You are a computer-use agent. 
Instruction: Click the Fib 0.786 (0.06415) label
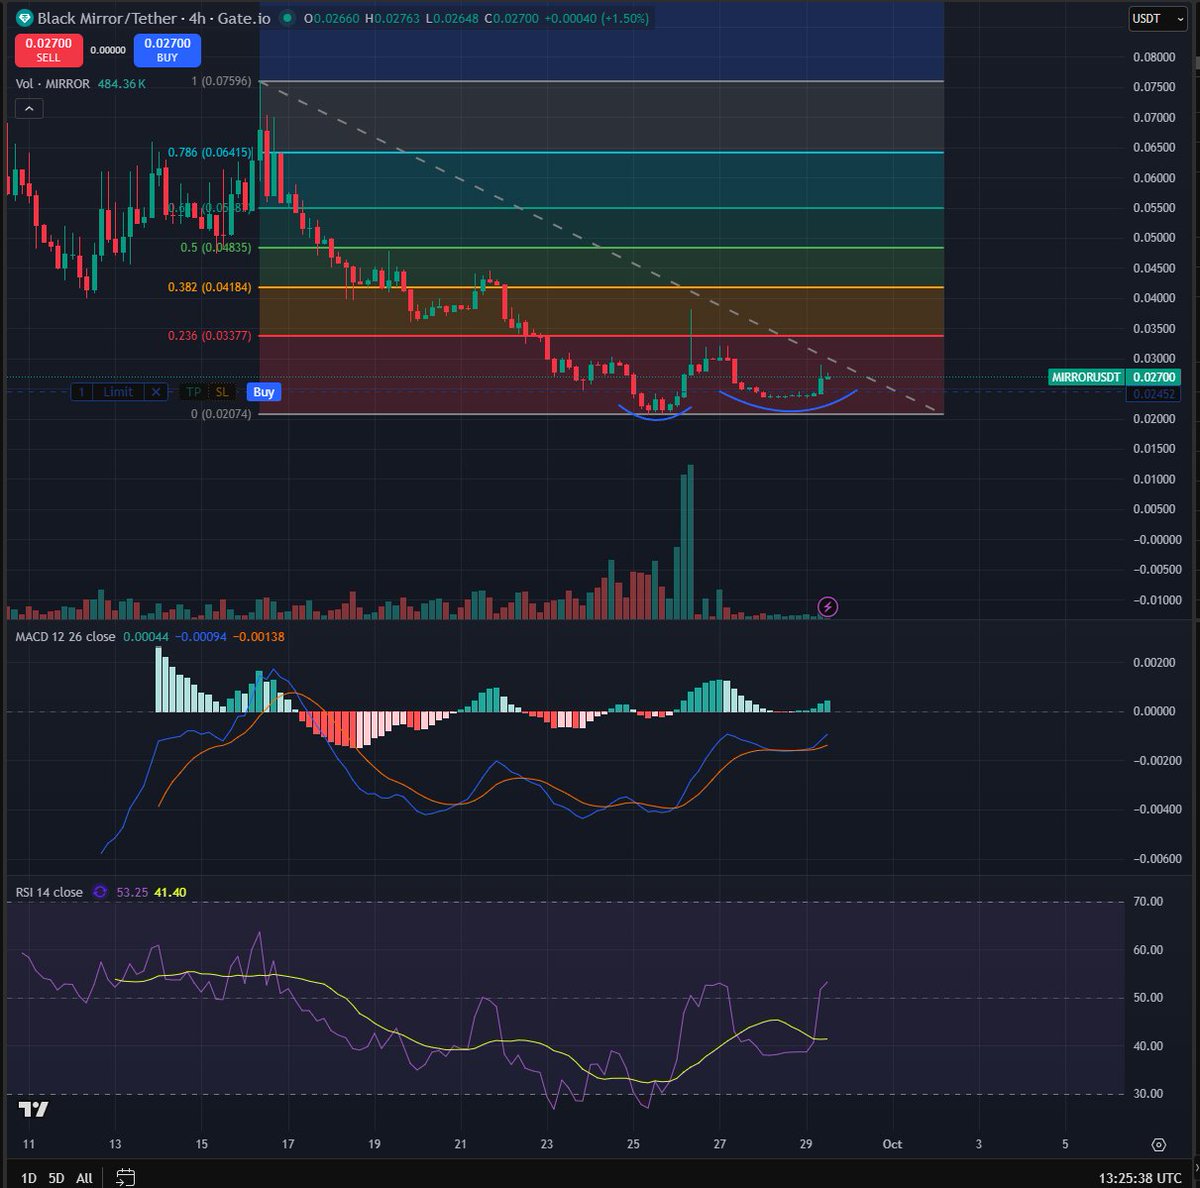209,152
